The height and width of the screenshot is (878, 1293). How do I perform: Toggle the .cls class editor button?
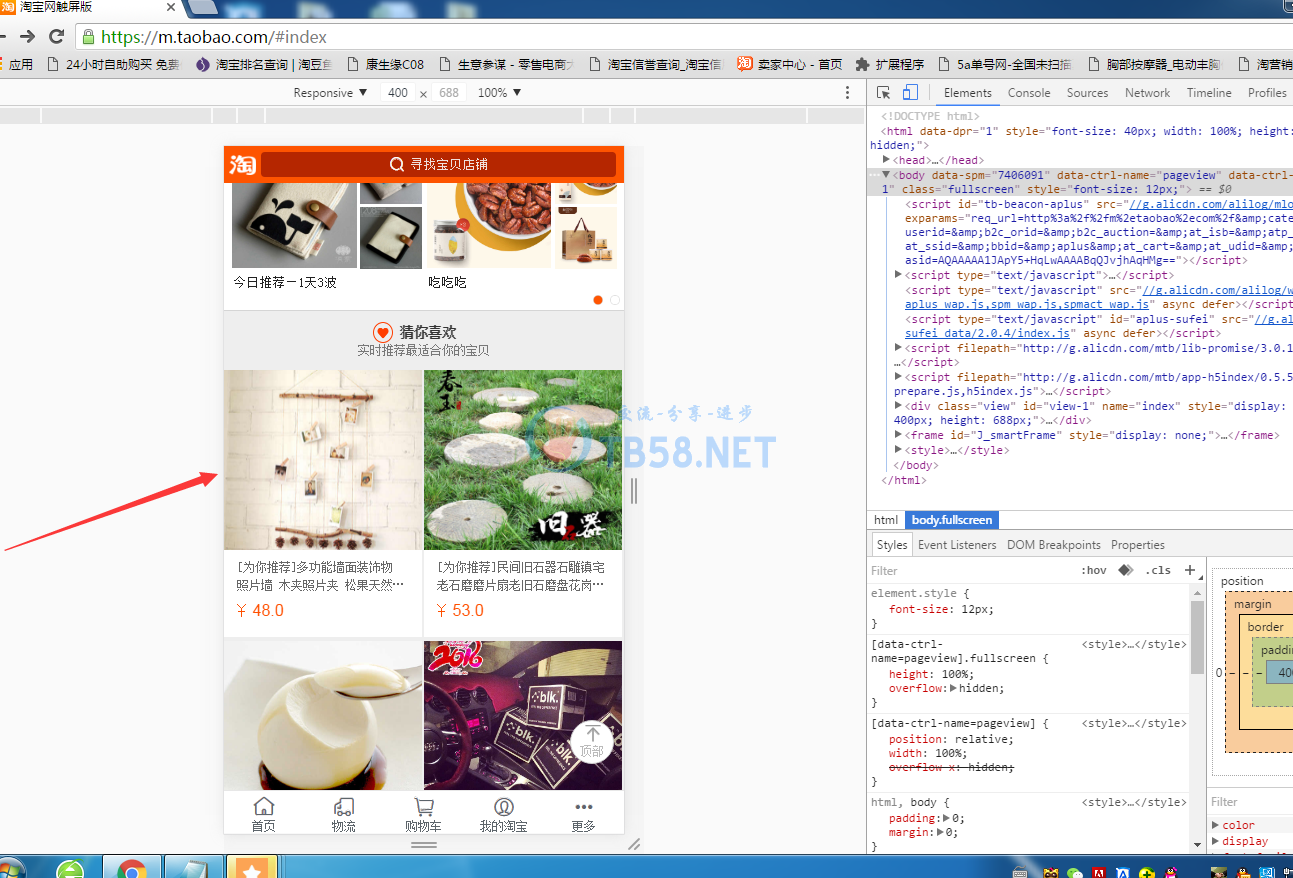tap(1158, 570)
